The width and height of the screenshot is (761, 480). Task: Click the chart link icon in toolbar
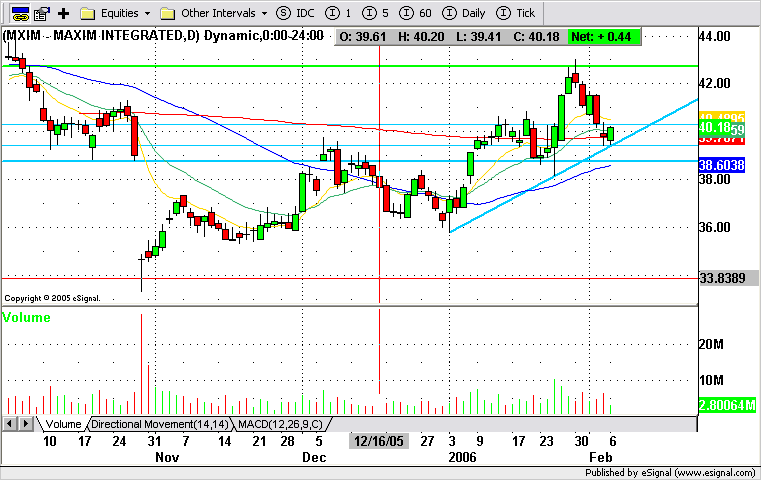tap(20, 13)
